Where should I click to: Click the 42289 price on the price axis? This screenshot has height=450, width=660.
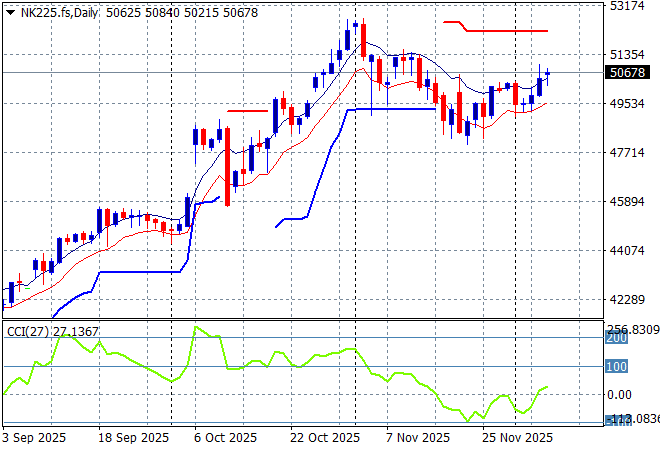coord(626,300)
